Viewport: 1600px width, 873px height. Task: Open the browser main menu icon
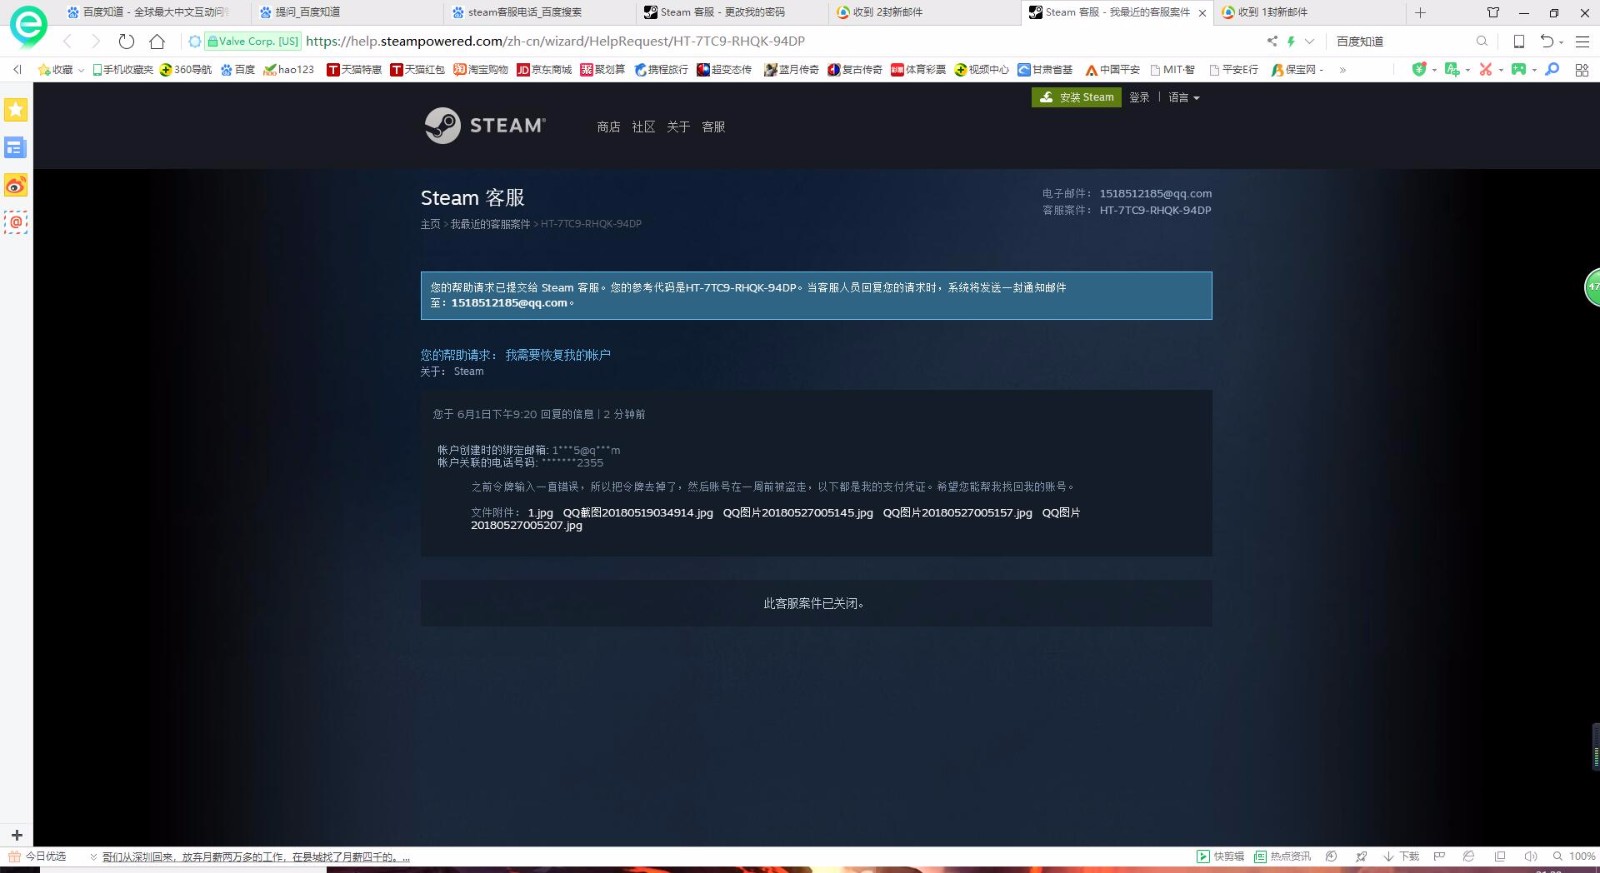tap(1582, 41)
